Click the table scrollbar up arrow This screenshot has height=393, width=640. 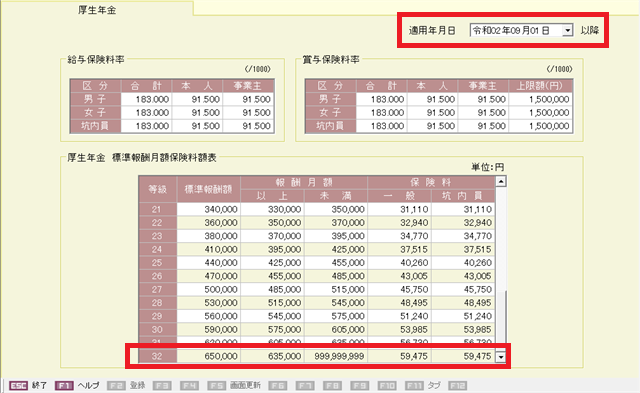(x=501, y=181)
